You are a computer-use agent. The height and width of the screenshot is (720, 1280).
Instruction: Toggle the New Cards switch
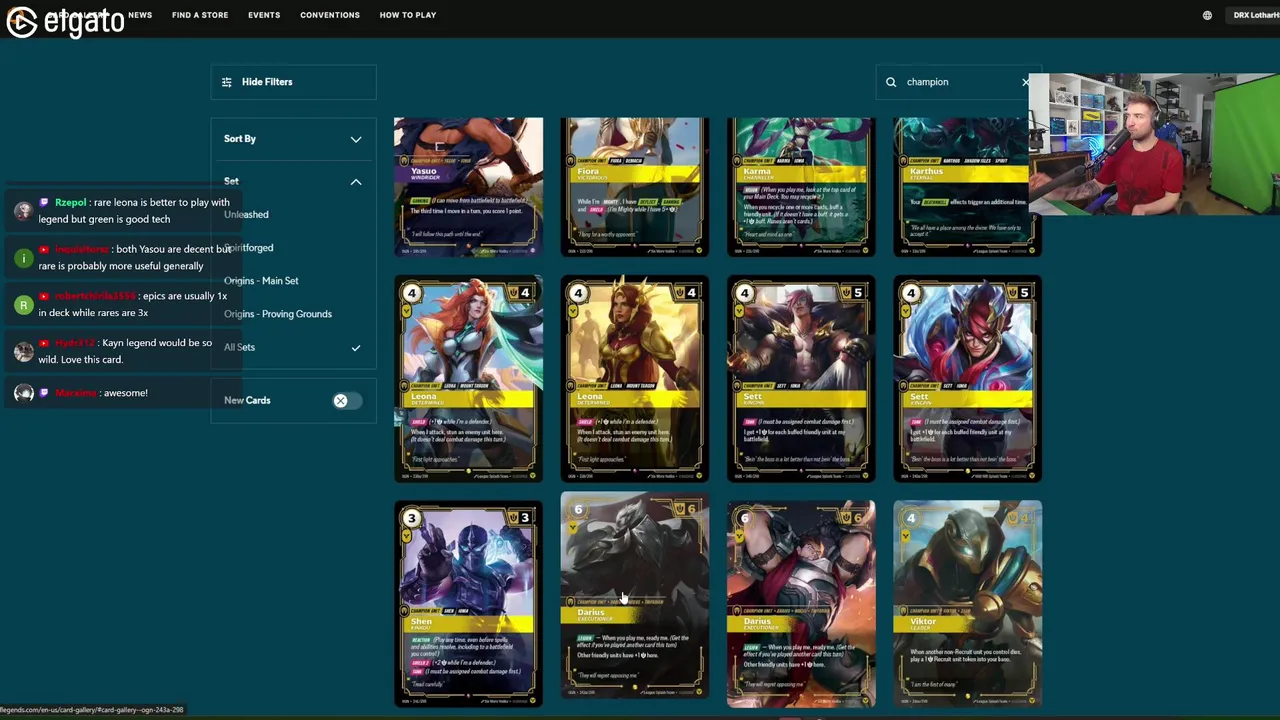point(346,401)
